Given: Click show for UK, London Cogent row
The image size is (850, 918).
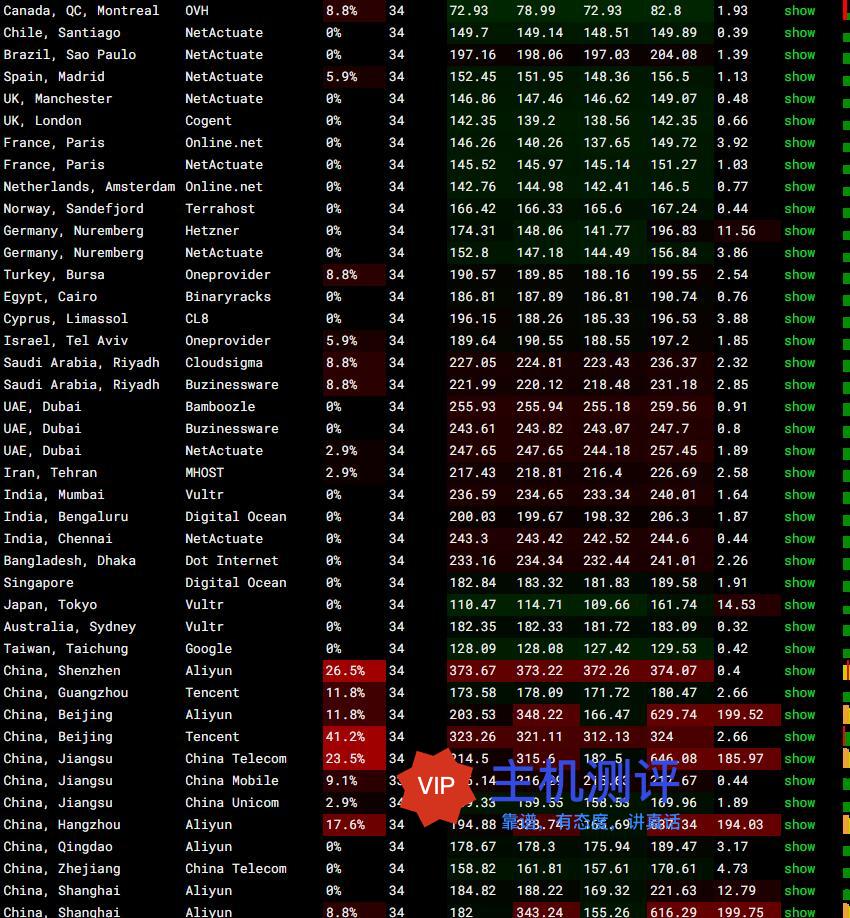Looking at the screenshot, I should coord(800,121).
